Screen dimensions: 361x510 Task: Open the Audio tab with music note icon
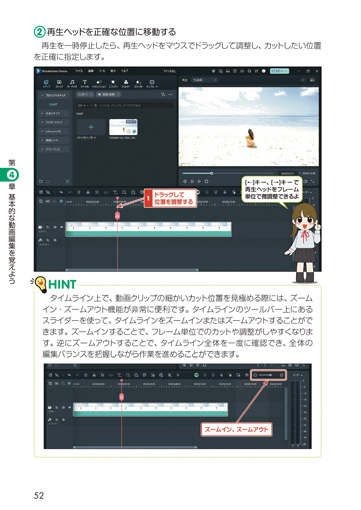[72, 83]
